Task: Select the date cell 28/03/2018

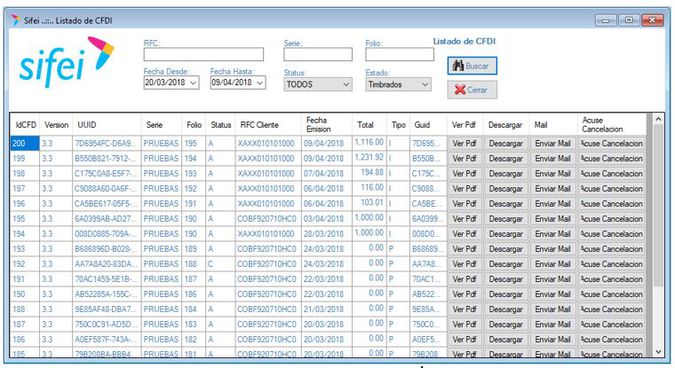Action: point(327,234)
